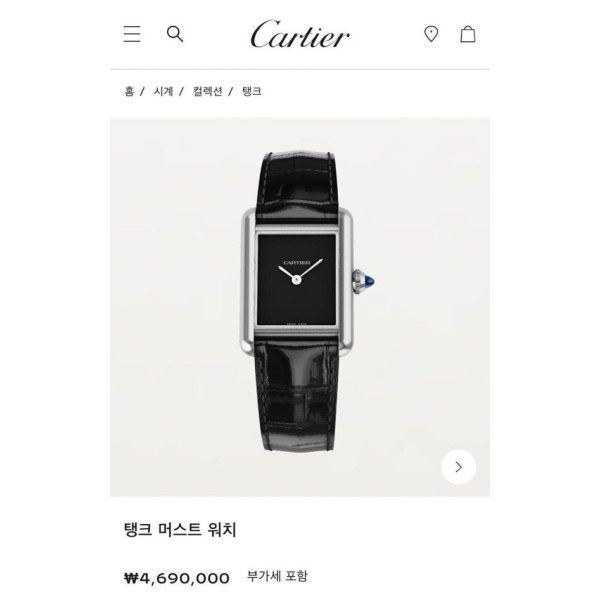Image resolution: width=600 pixels, height=600 pixels.
Task: Click the Cartier logo to go home
Action: 300,34
